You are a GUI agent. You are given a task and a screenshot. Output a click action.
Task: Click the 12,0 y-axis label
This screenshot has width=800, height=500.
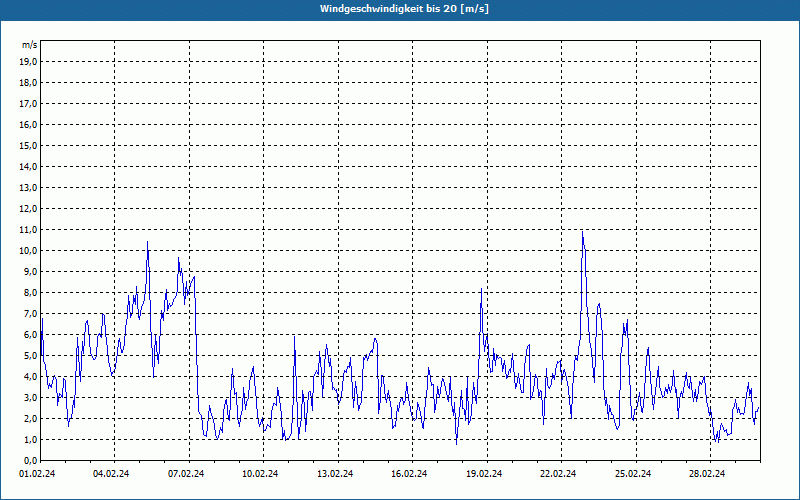(x=28, y=209)
